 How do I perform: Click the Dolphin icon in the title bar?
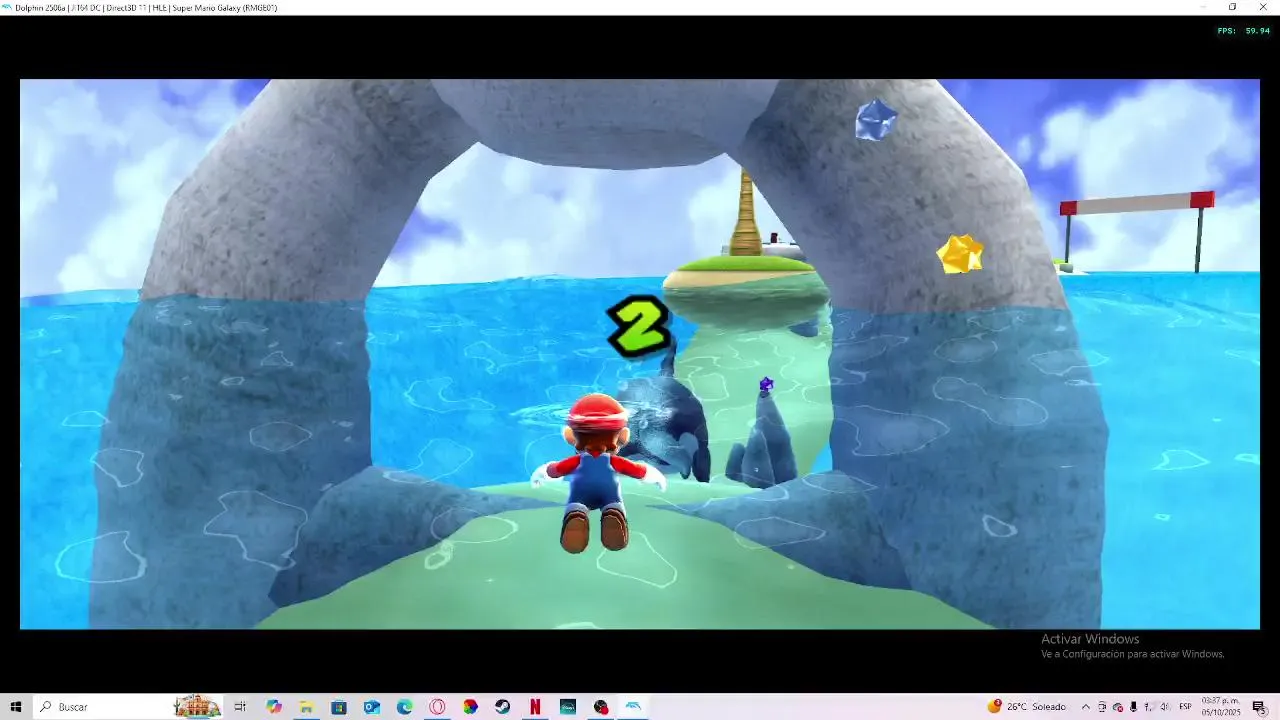click(7, 7)
